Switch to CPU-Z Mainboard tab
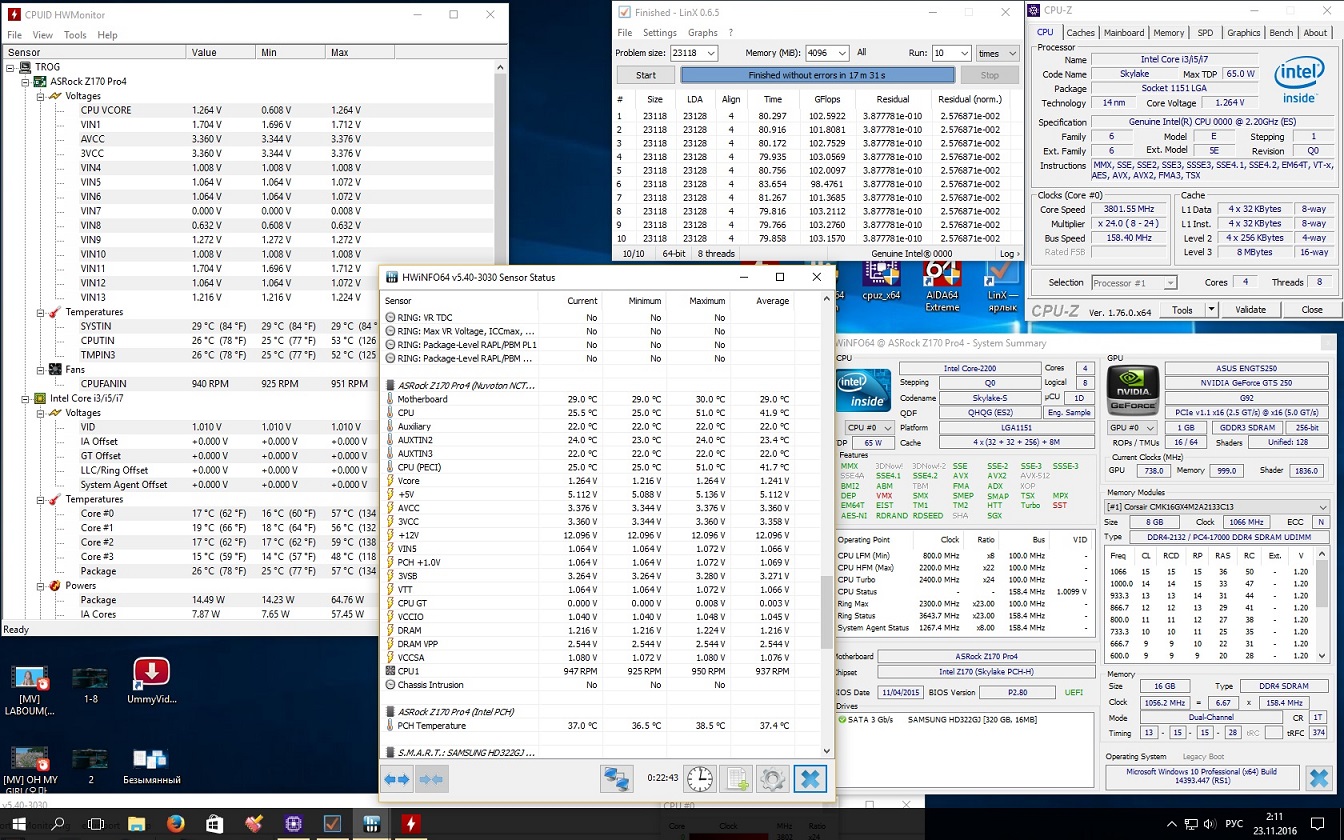 pos(1124,33)
